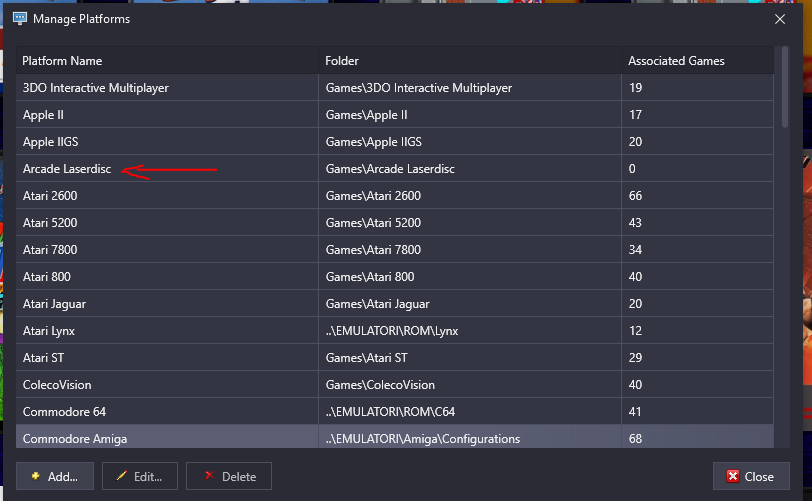Click the window X close icon
The image size is (812, 501).
[x=780, y=19]
